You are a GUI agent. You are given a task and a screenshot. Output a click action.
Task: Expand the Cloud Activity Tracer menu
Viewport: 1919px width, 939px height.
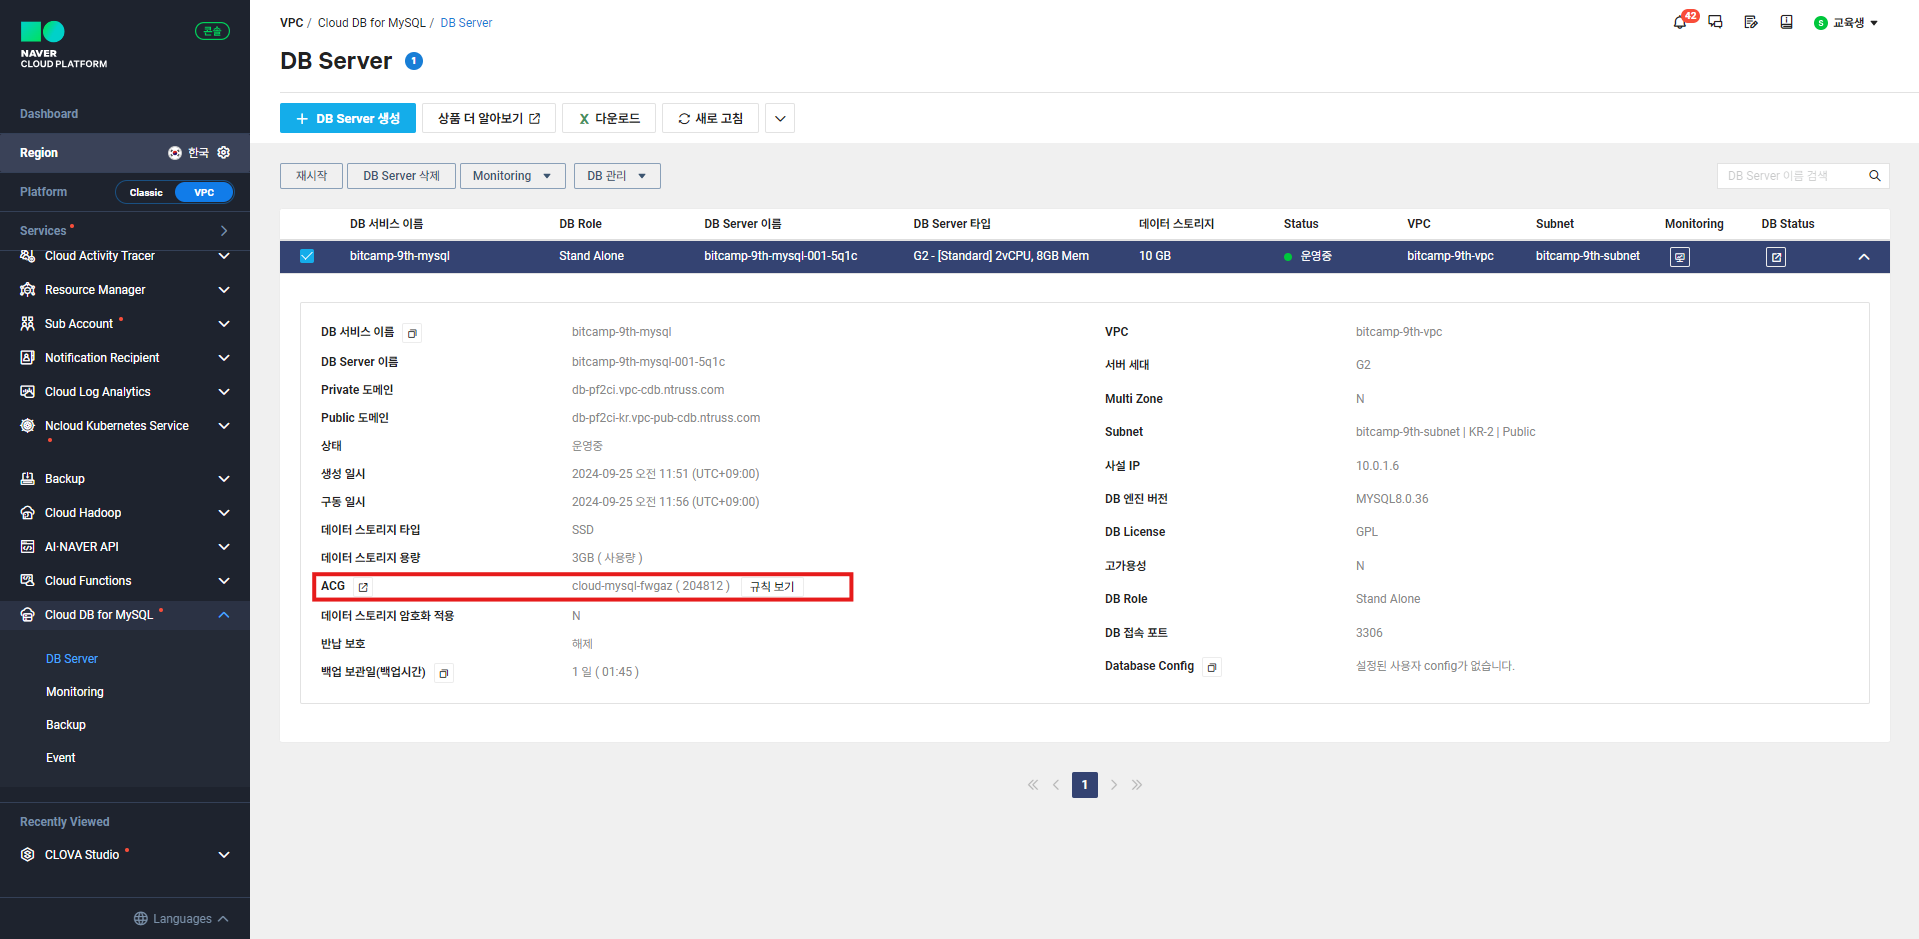[224, 256]
